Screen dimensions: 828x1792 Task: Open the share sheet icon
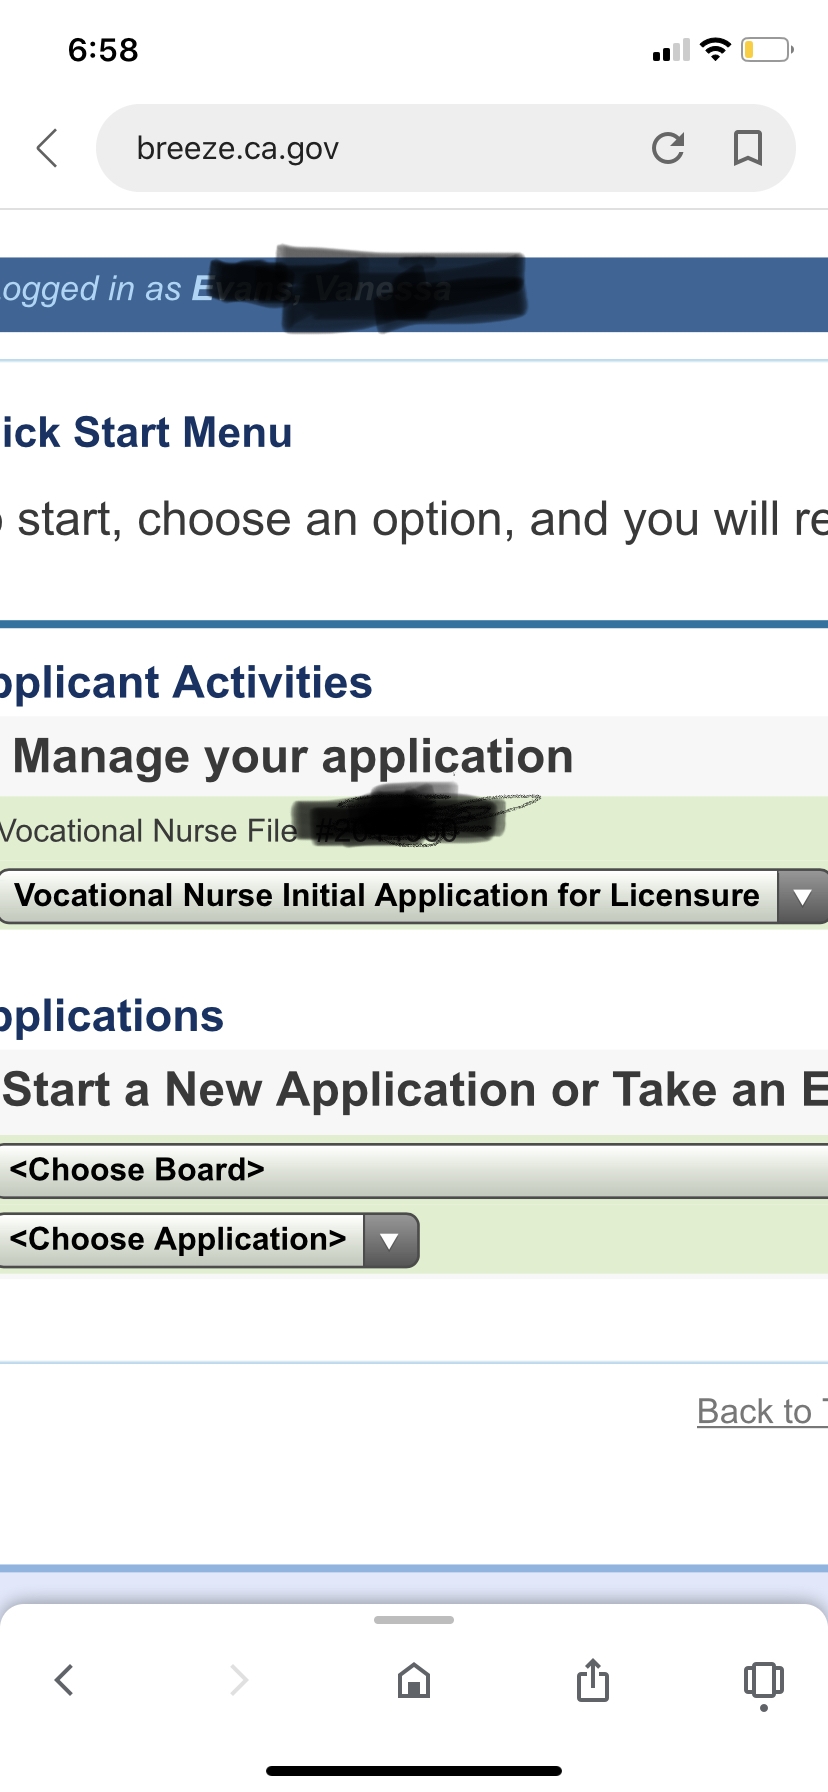pyautogui.click(x=592, y=1680)
